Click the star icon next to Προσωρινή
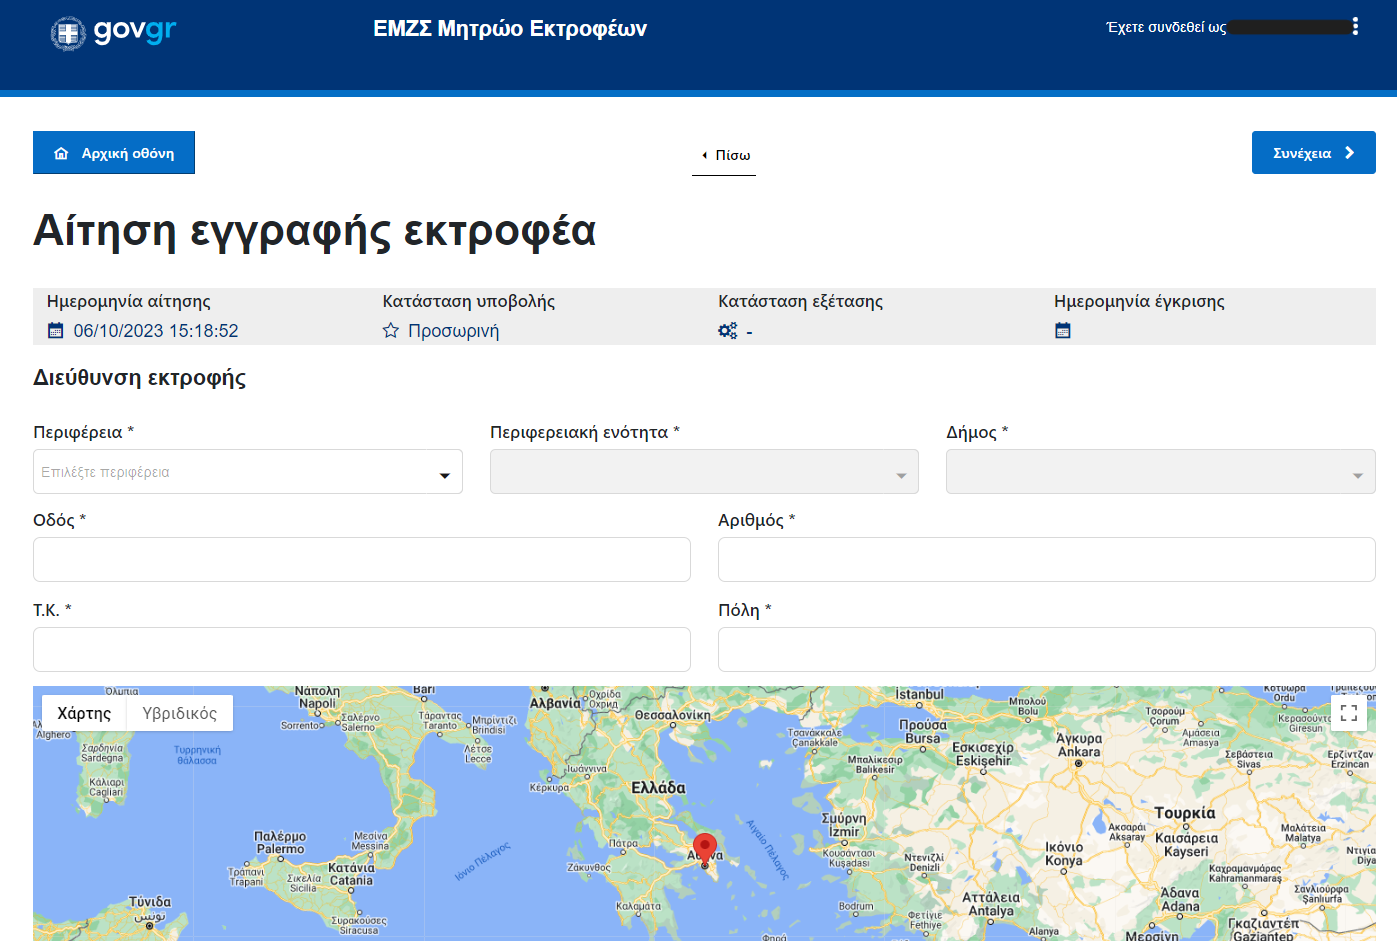This screenshot has height=941, width=1397. click(x=391, y=331)
